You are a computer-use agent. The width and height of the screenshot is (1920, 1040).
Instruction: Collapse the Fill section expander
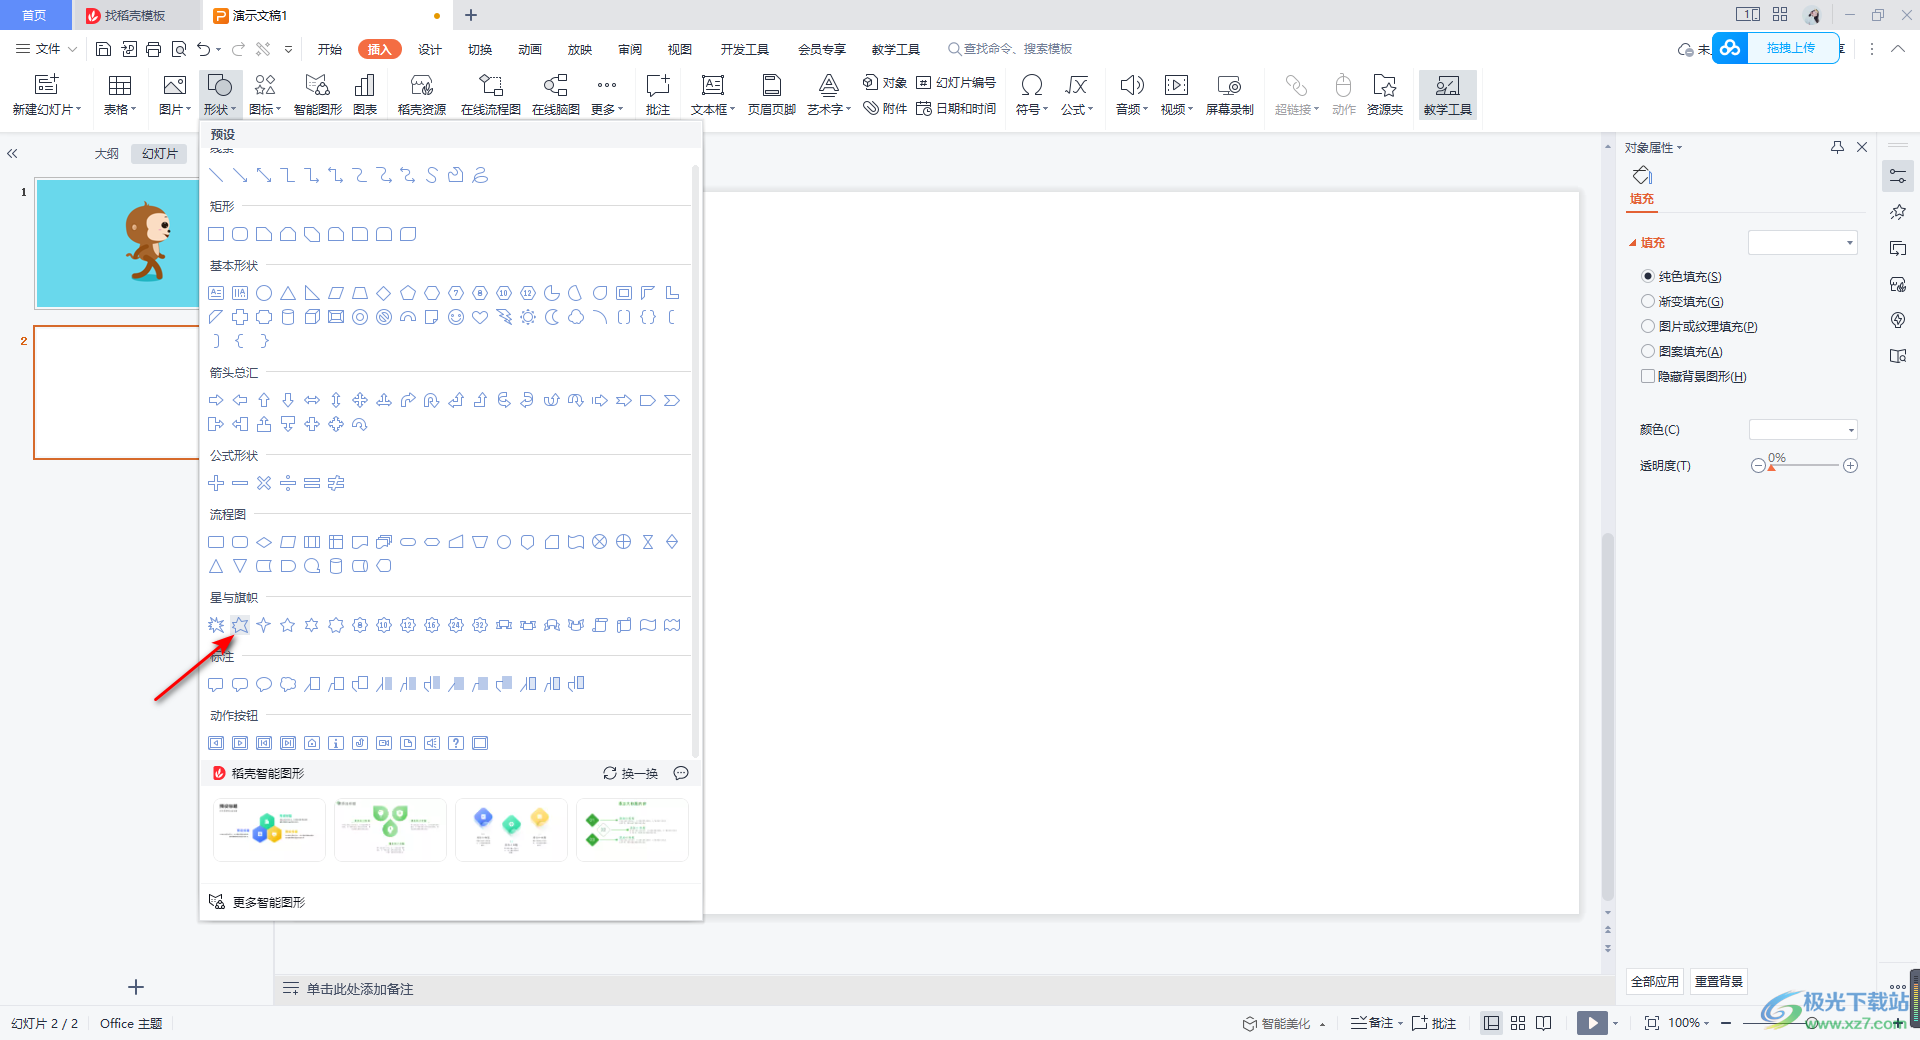1633,243
